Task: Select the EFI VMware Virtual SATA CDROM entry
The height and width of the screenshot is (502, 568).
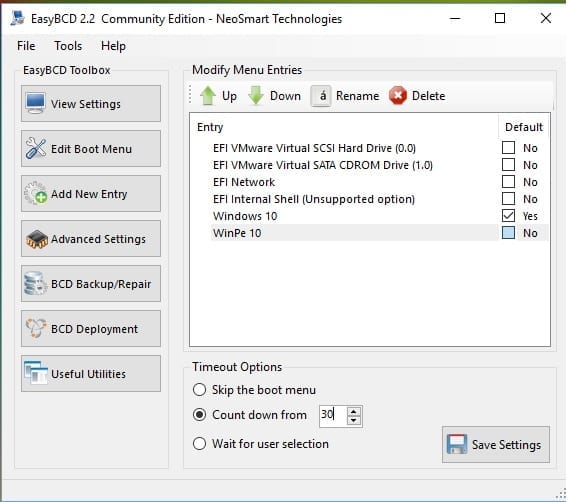Action: click(323, 165)
